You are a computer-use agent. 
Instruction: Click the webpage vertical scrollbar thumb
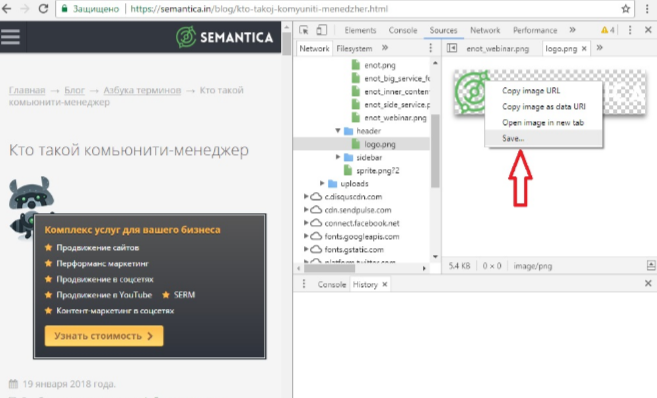tap(286, 44)
